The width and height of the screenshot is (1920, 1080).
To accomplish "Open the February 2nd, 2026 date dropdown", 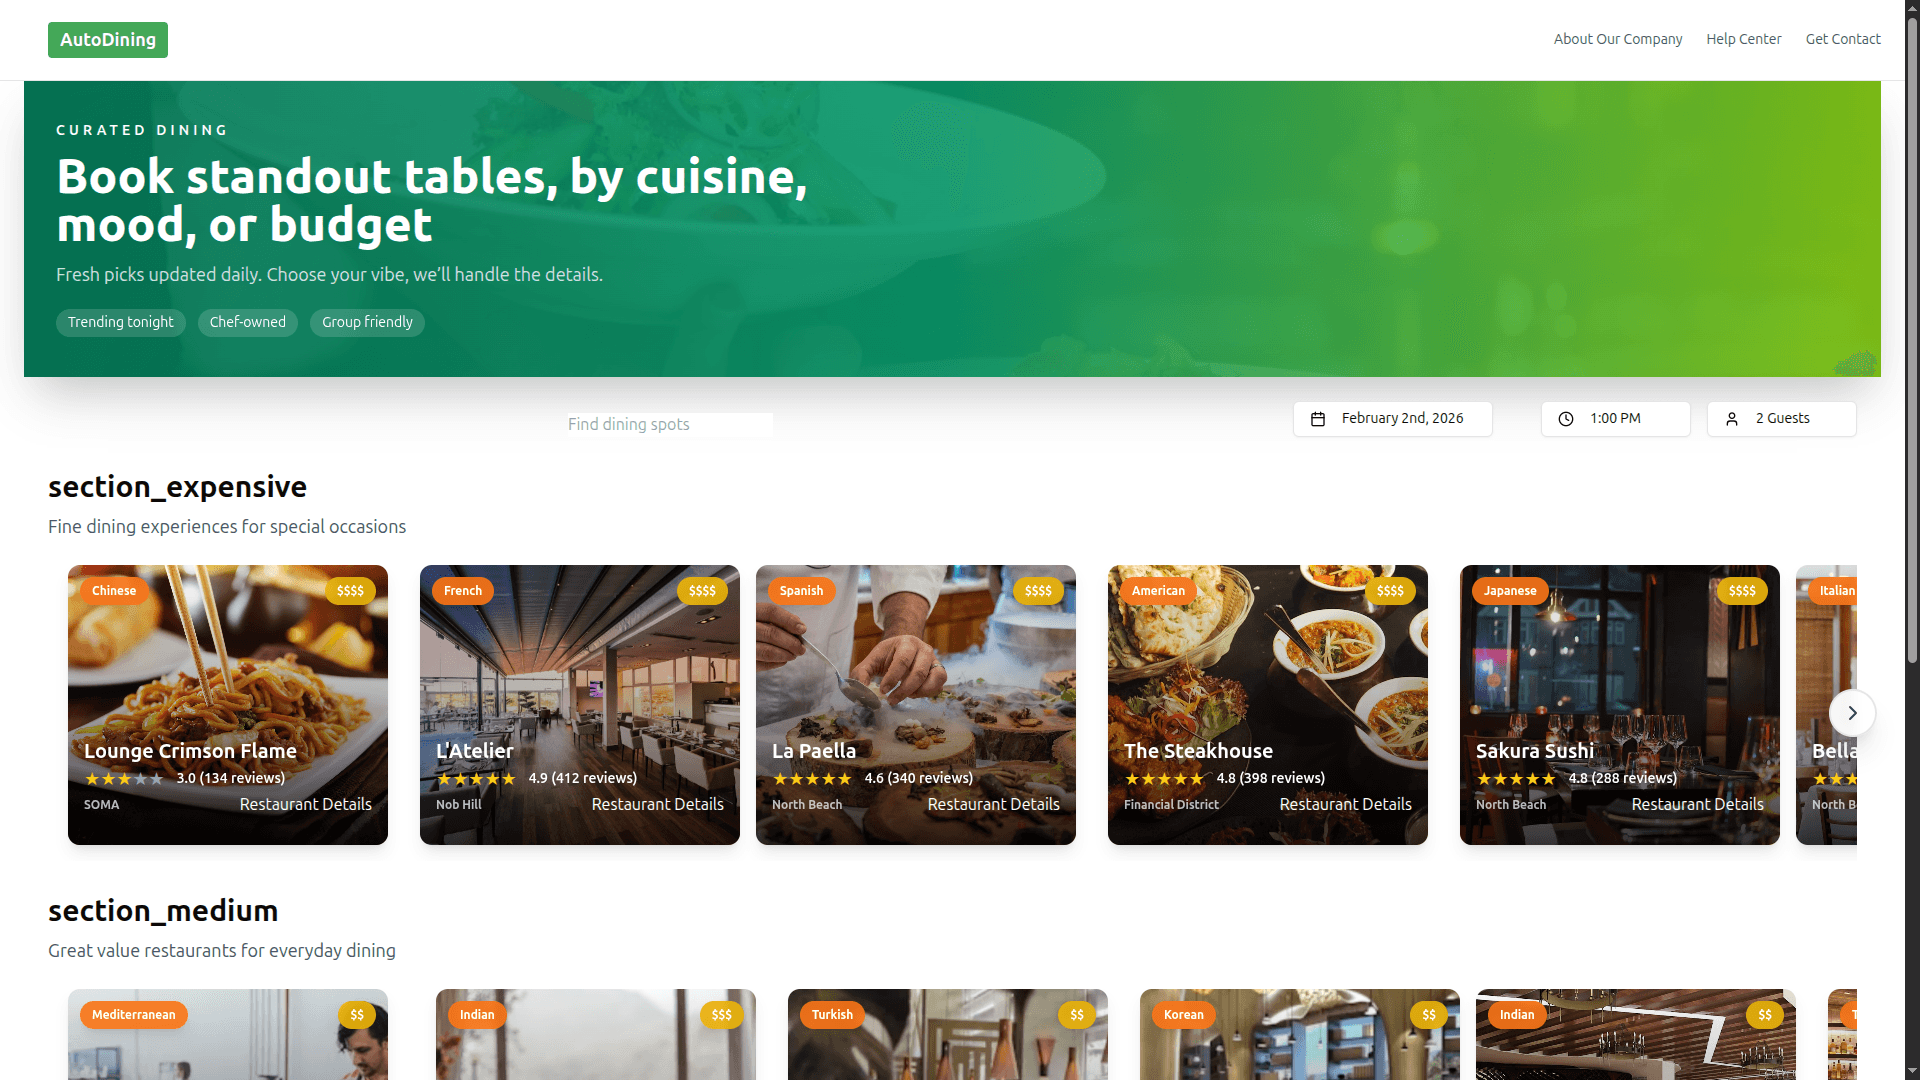I will (1393, 419).
